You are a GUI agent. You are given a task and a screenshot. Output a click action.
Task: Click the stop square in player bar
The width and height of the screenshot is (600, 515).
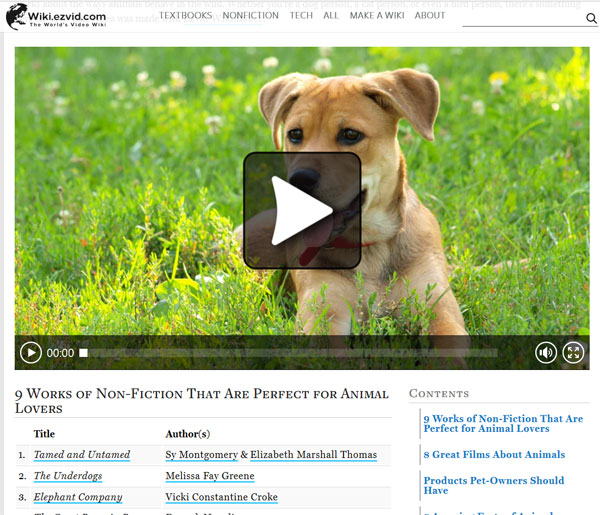[x=83, y=353]
